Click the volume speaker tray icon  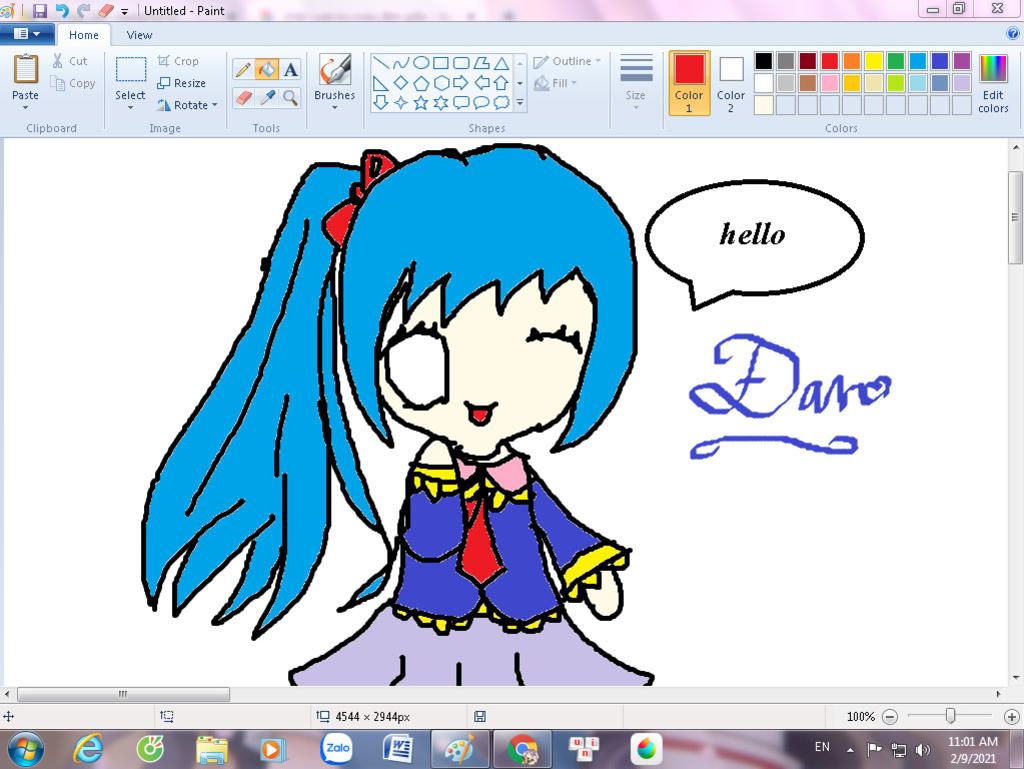(922, 750)
